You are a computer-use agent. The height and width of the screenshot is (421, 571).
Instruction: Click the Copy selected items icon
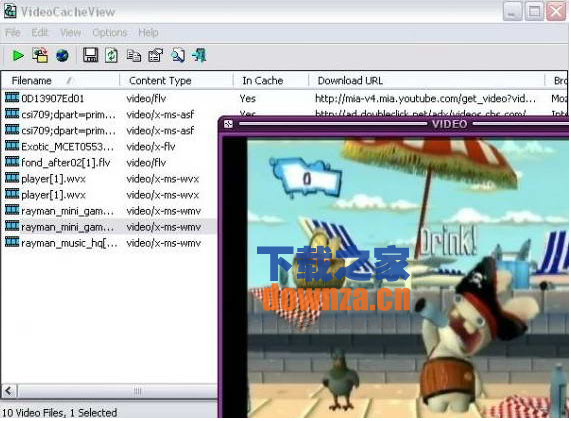[134, 56]
